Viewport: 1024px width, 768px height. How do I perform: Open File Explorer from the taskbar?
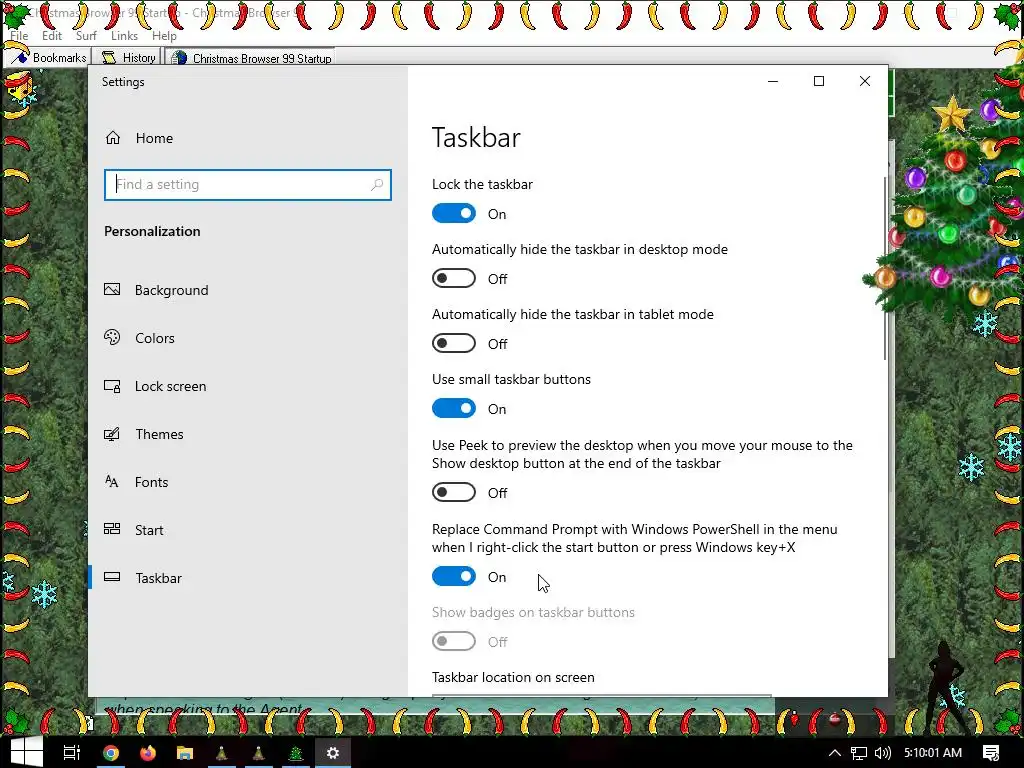point(185,752)
